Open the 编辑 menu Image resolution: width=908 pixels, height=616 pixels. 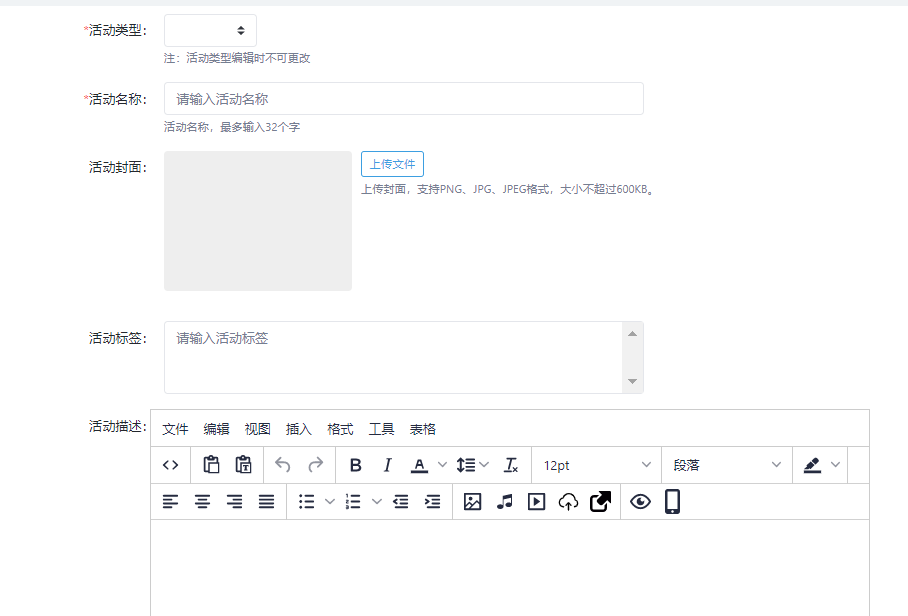pyautogui.click(x=216, y=429)
